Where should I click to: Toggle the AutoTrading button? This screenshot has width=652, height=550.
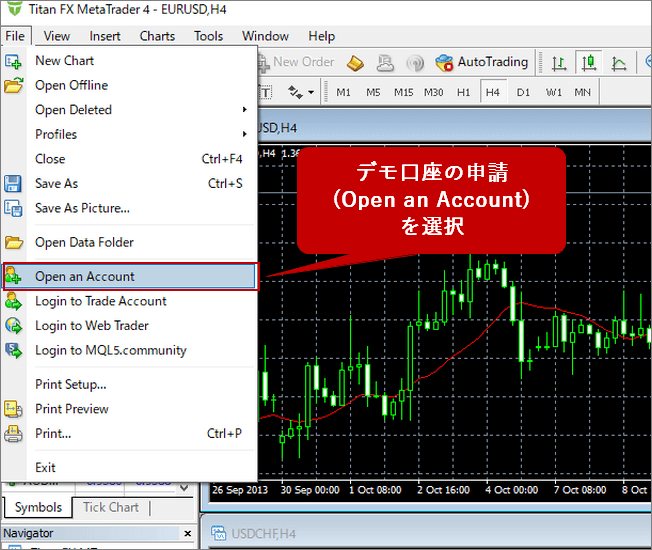(x=482, y=62)
